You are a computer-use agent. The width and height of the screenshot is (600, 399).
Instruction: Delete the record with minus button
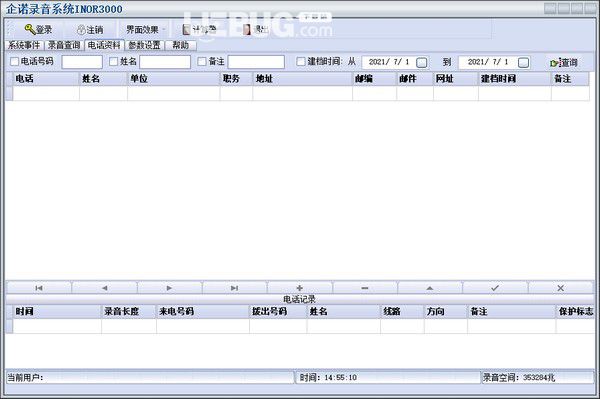(x=365, y=288)
